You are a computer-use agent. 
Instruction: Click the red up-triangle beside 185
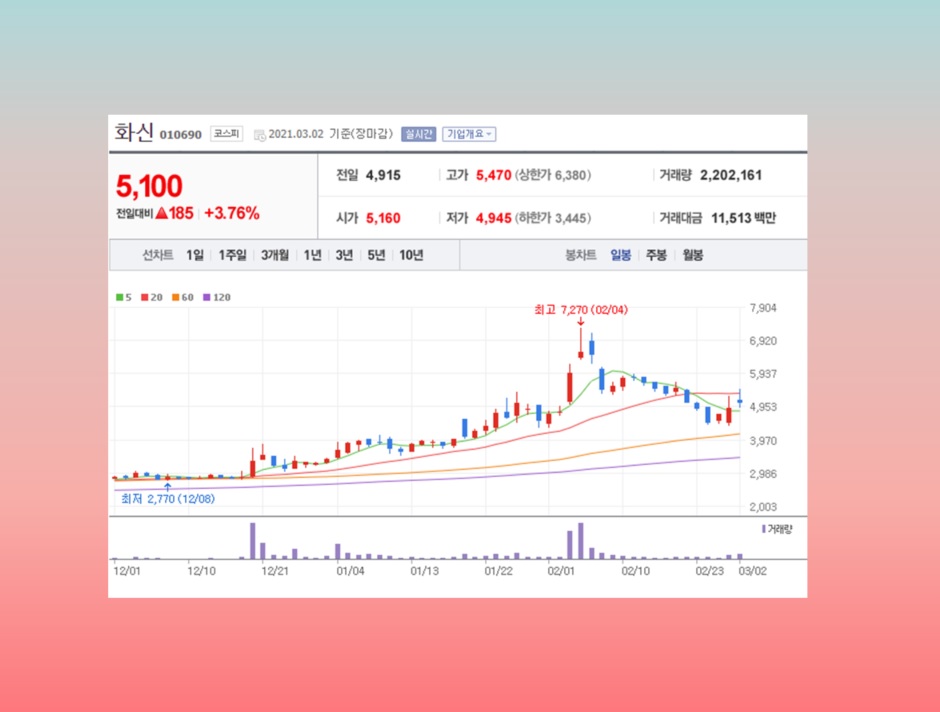[x=161, y=213]
